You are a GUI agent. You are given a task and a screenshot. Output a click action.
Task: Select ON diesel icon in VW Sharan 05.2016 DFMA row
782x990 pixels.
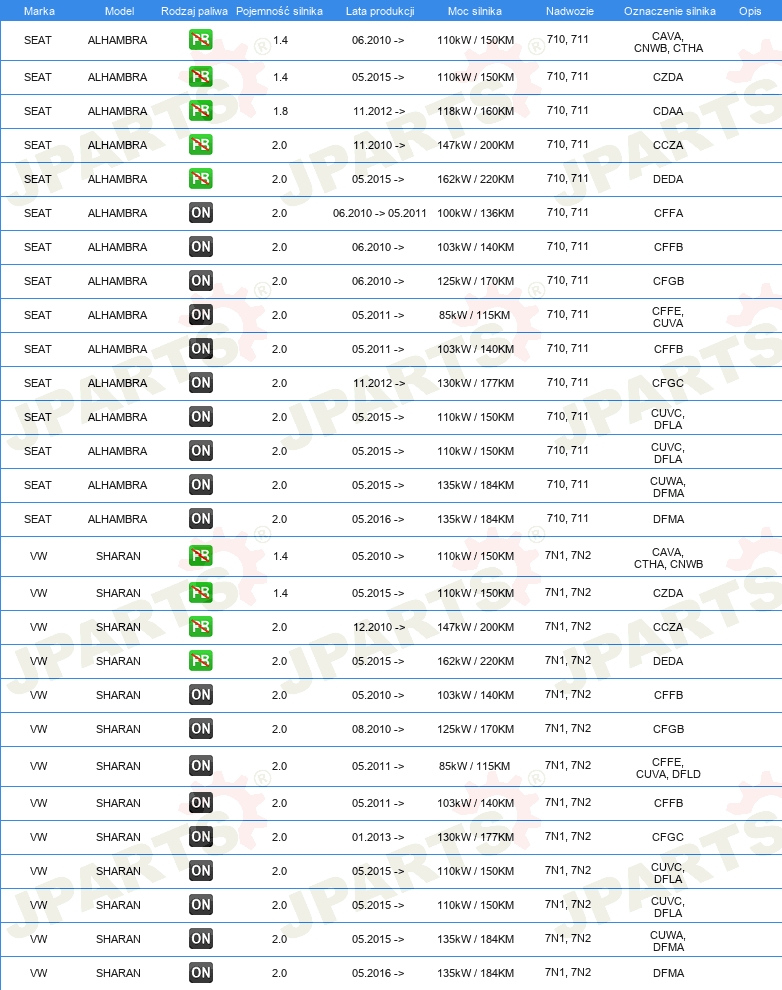[x=201, y=973]
